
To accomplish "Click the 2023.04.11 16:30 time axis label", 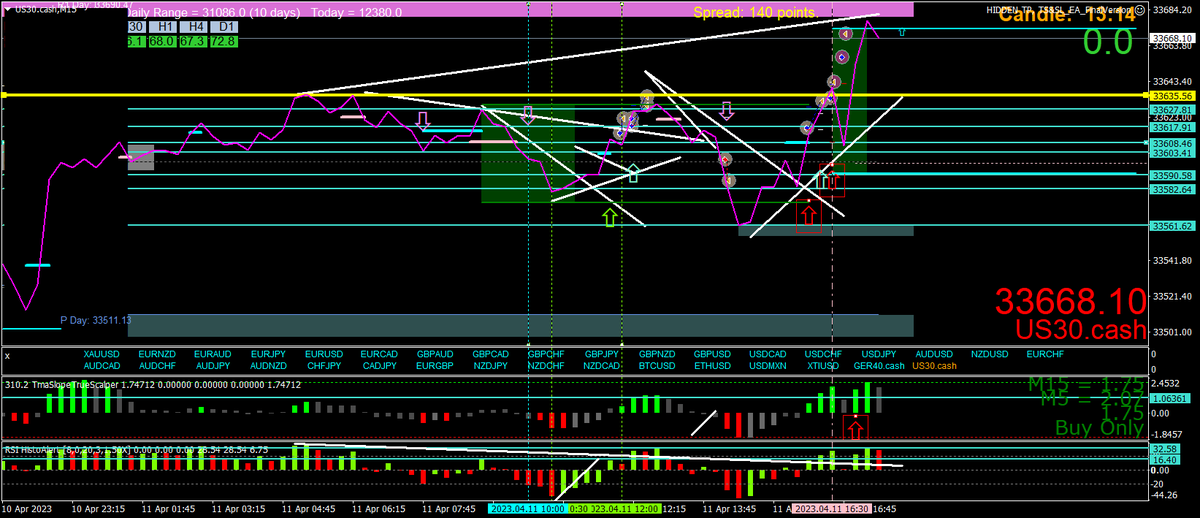I will tap(832, 507).
